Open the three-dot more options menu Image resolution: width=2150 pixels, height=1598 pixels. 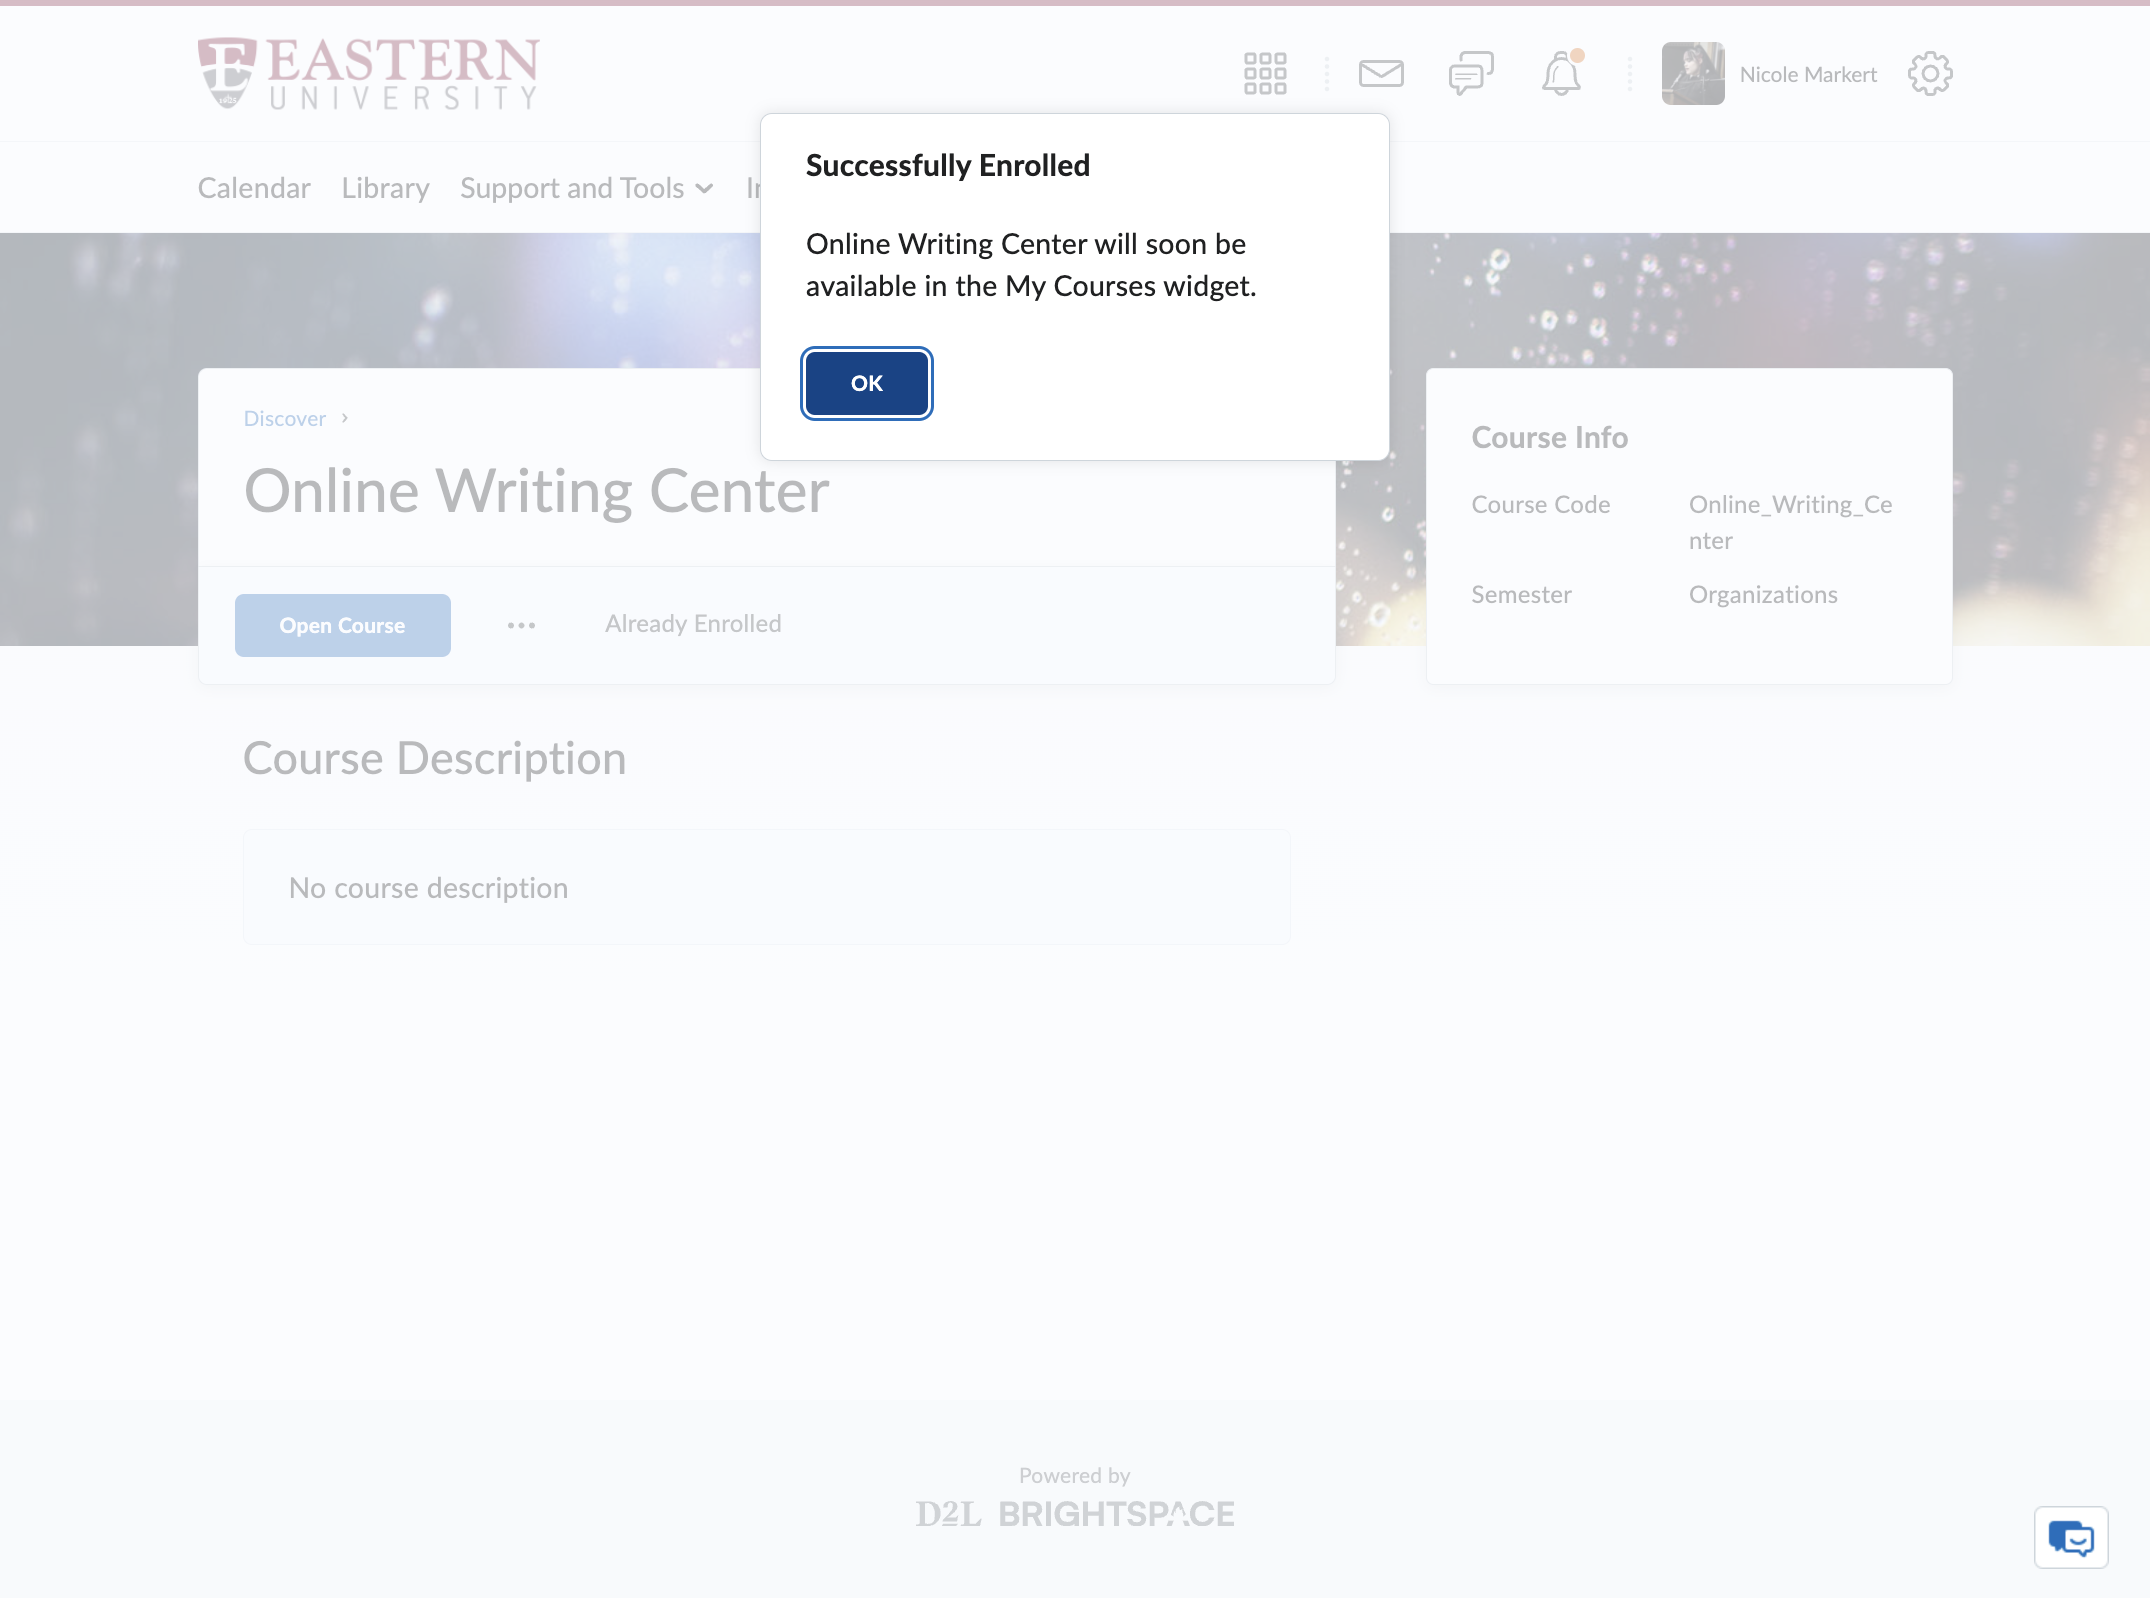[x=521, y=625]
